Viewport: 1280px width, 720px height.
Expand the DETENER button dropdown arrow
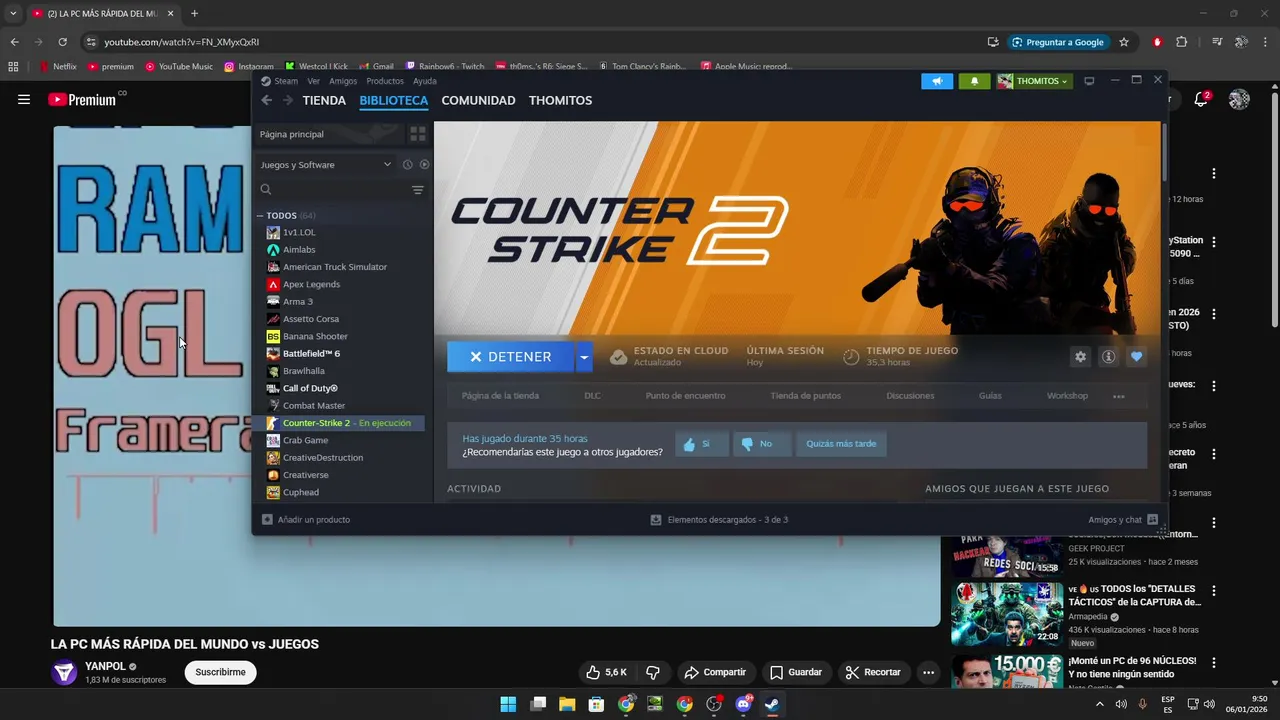pyautogui.click(x=584, y=357)
